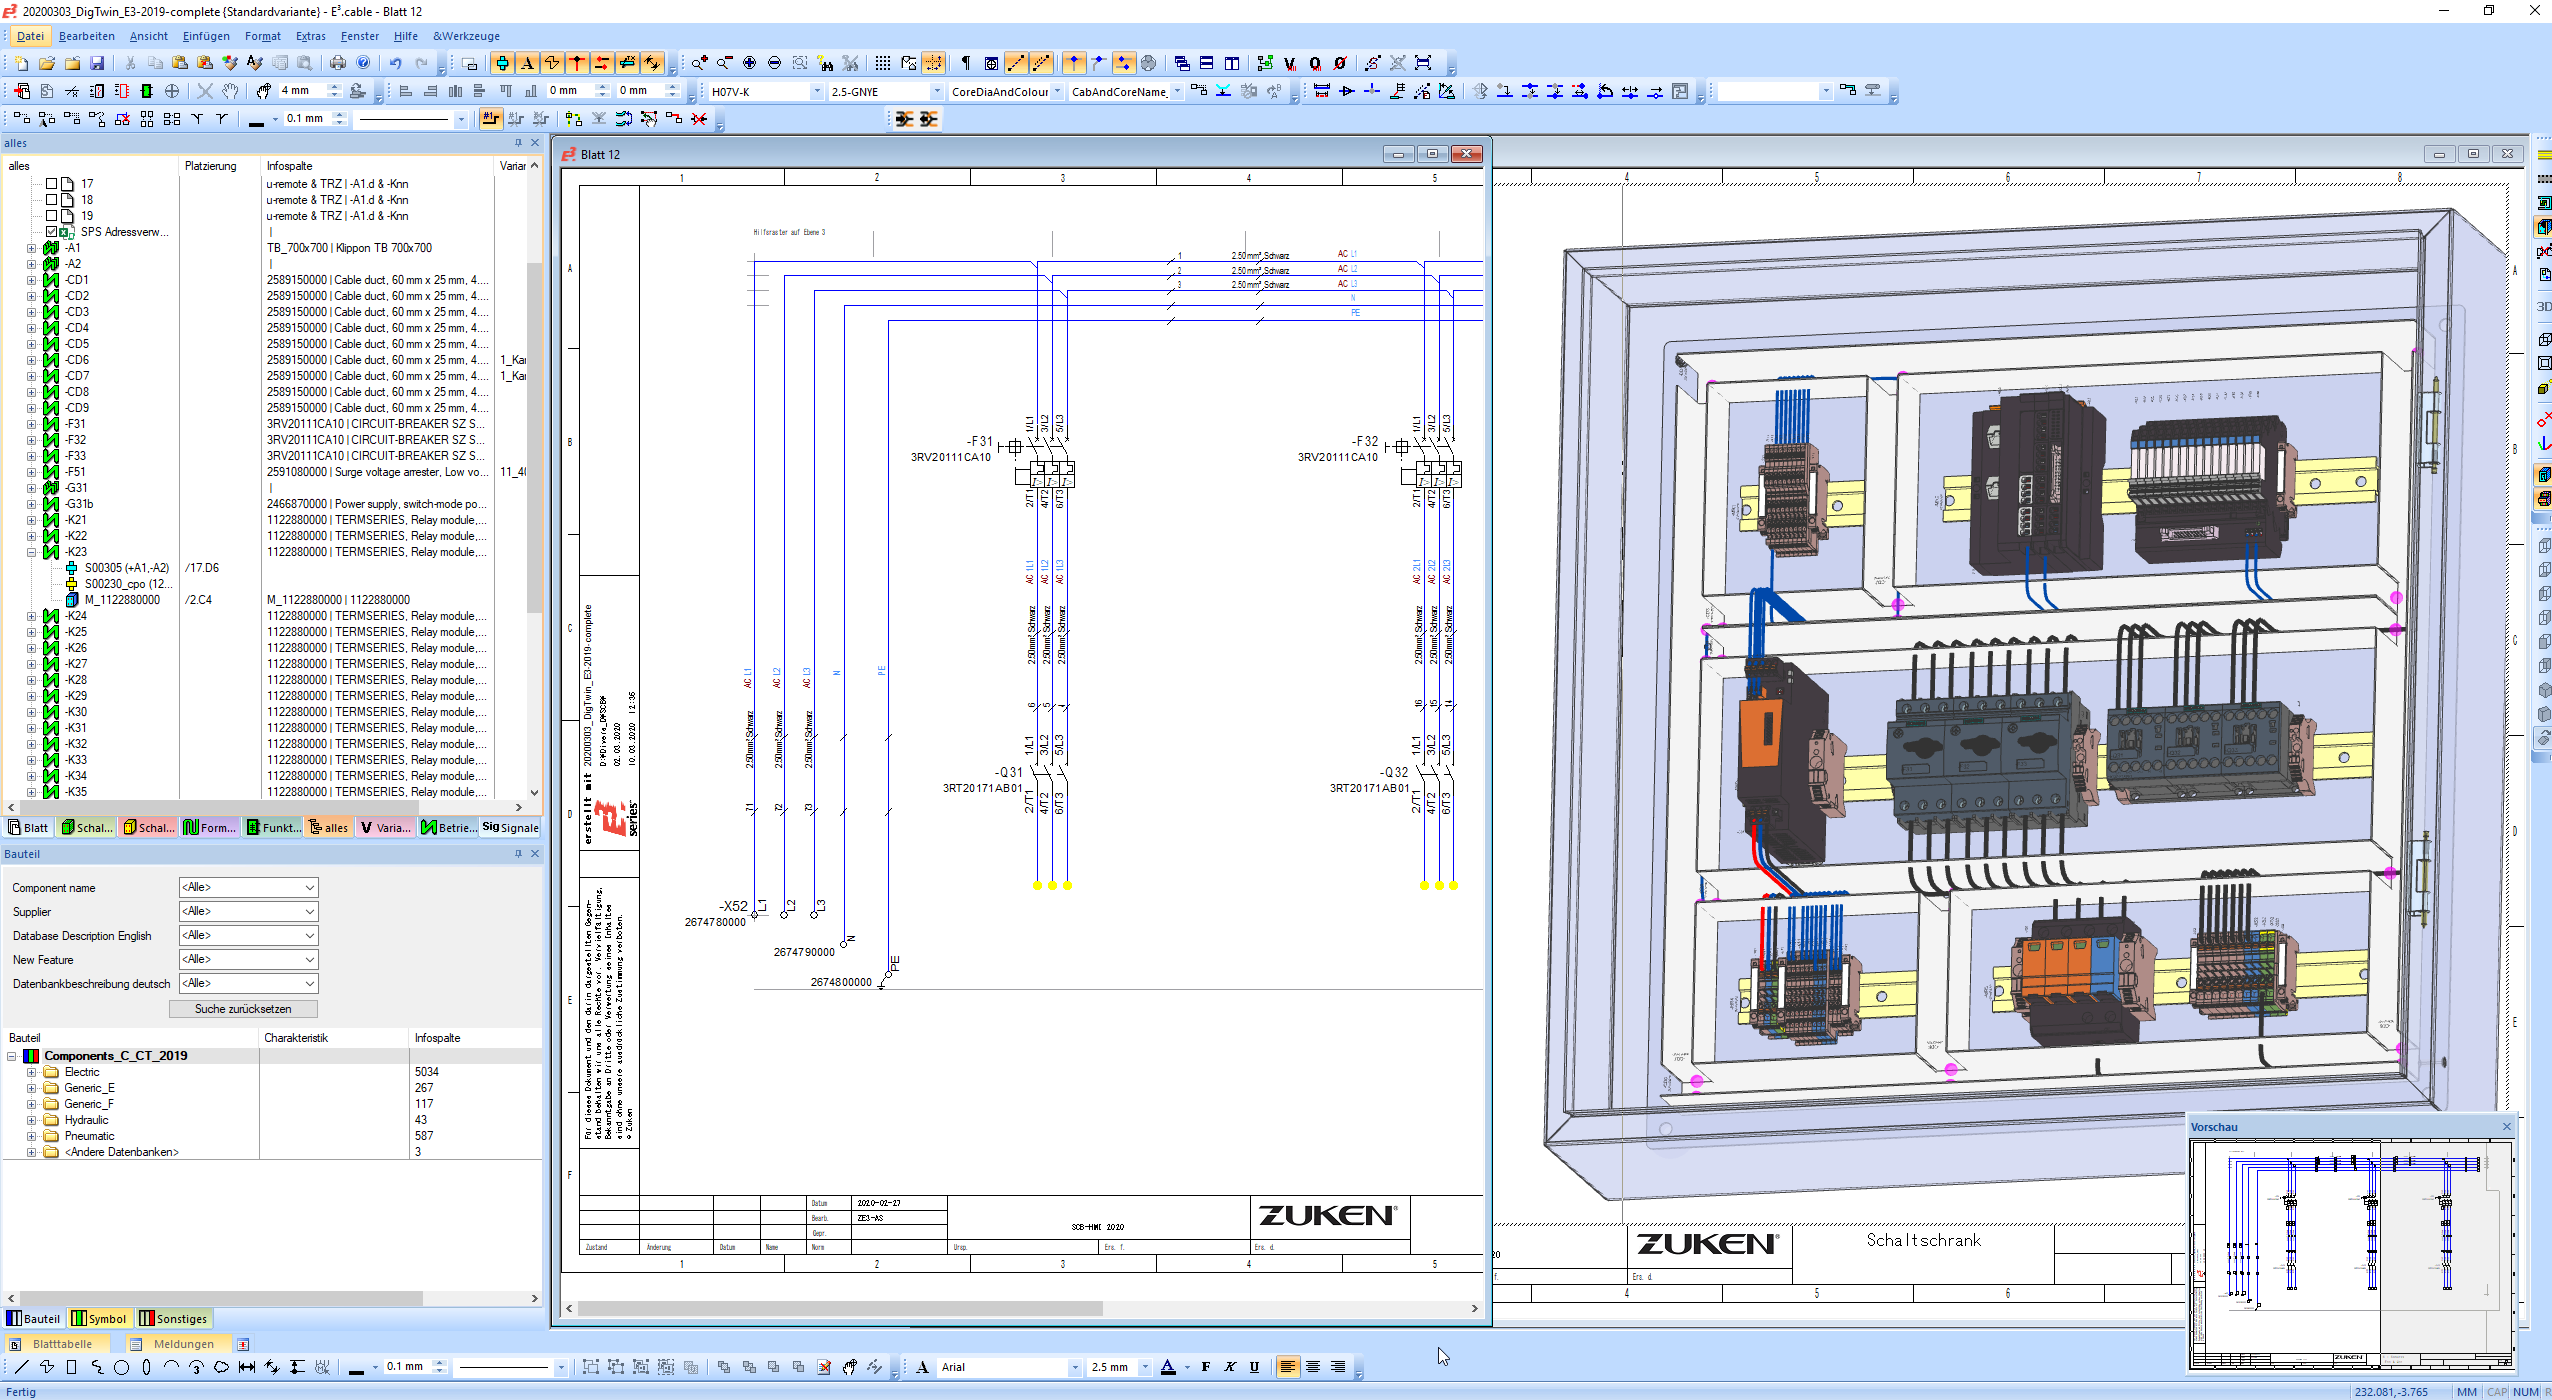Click the underline 'U' text format icon

point(1254,1367)
